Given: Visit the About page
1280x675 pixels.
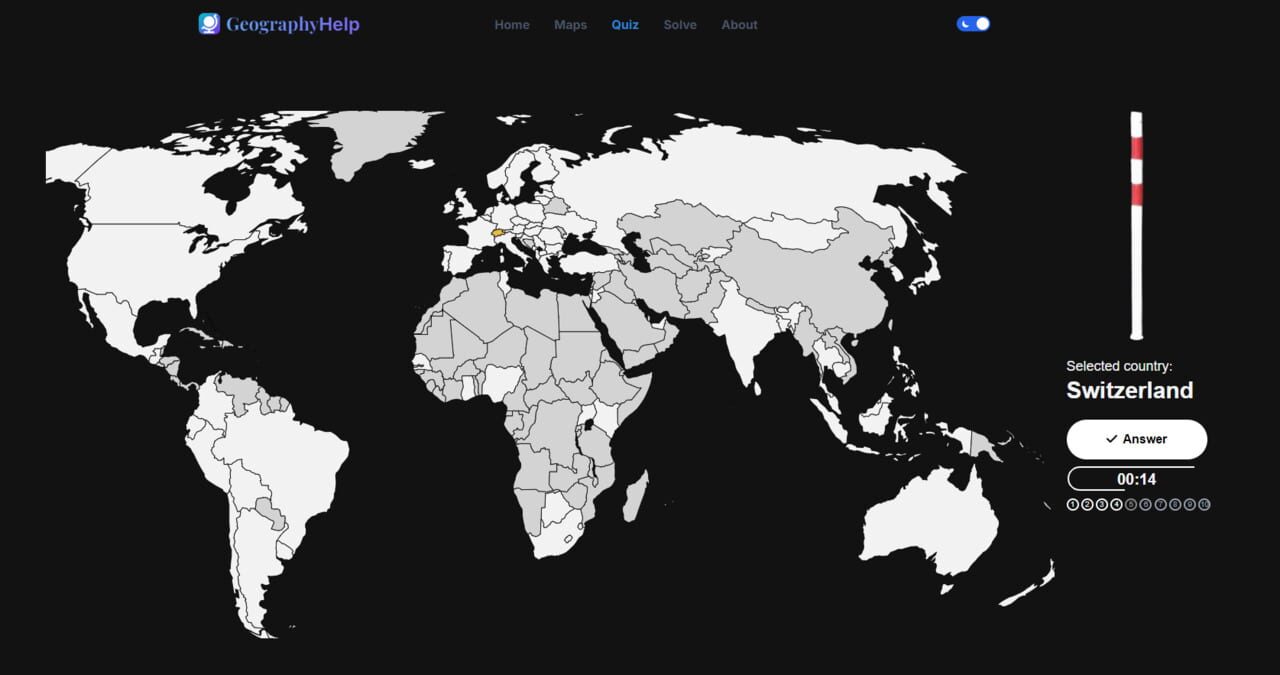Looking at the screenshot, I should click(739, 25).
